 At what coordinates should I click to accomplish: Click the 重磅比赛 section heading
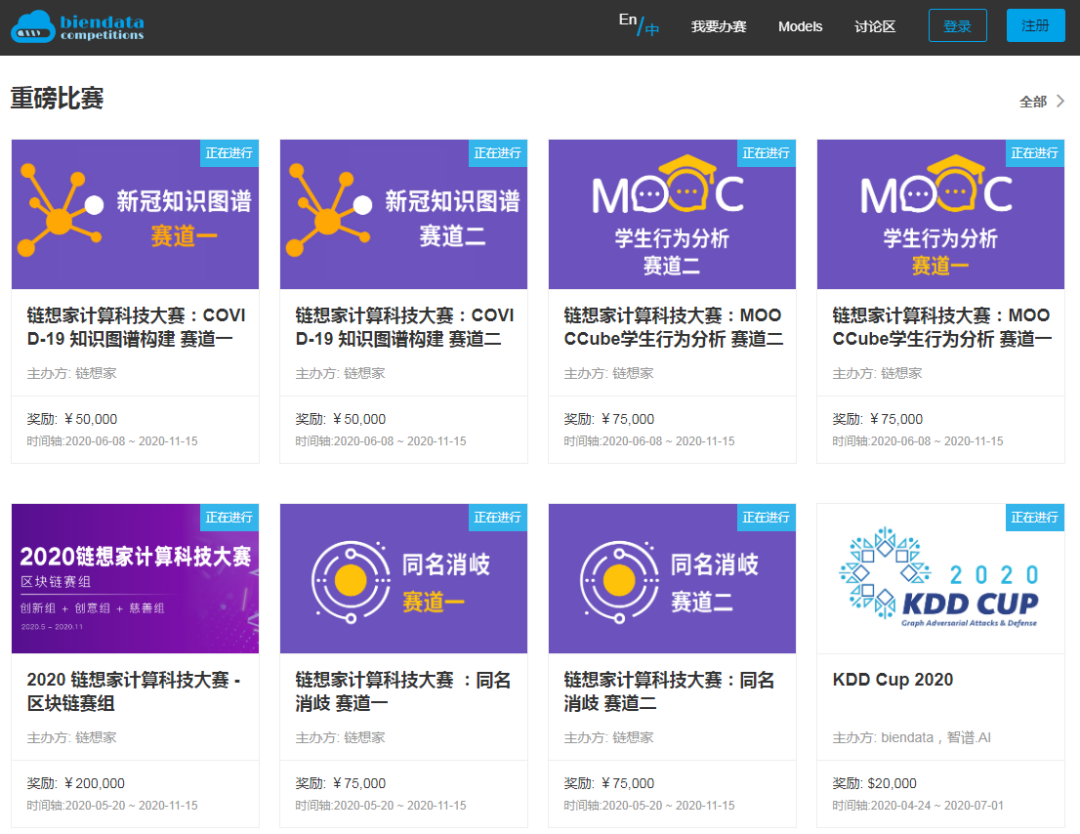coord(57,98)
